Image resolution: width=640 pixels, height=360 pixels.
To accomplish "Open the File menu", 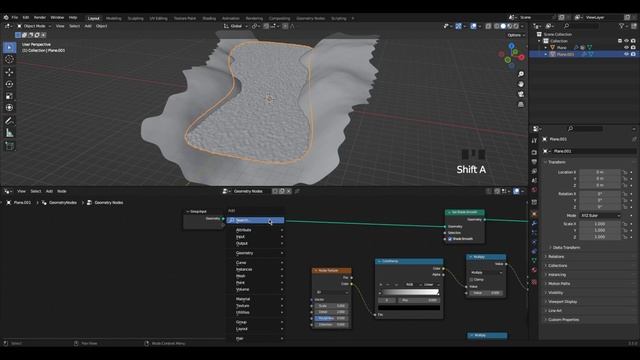I will [x=15, y=18].
